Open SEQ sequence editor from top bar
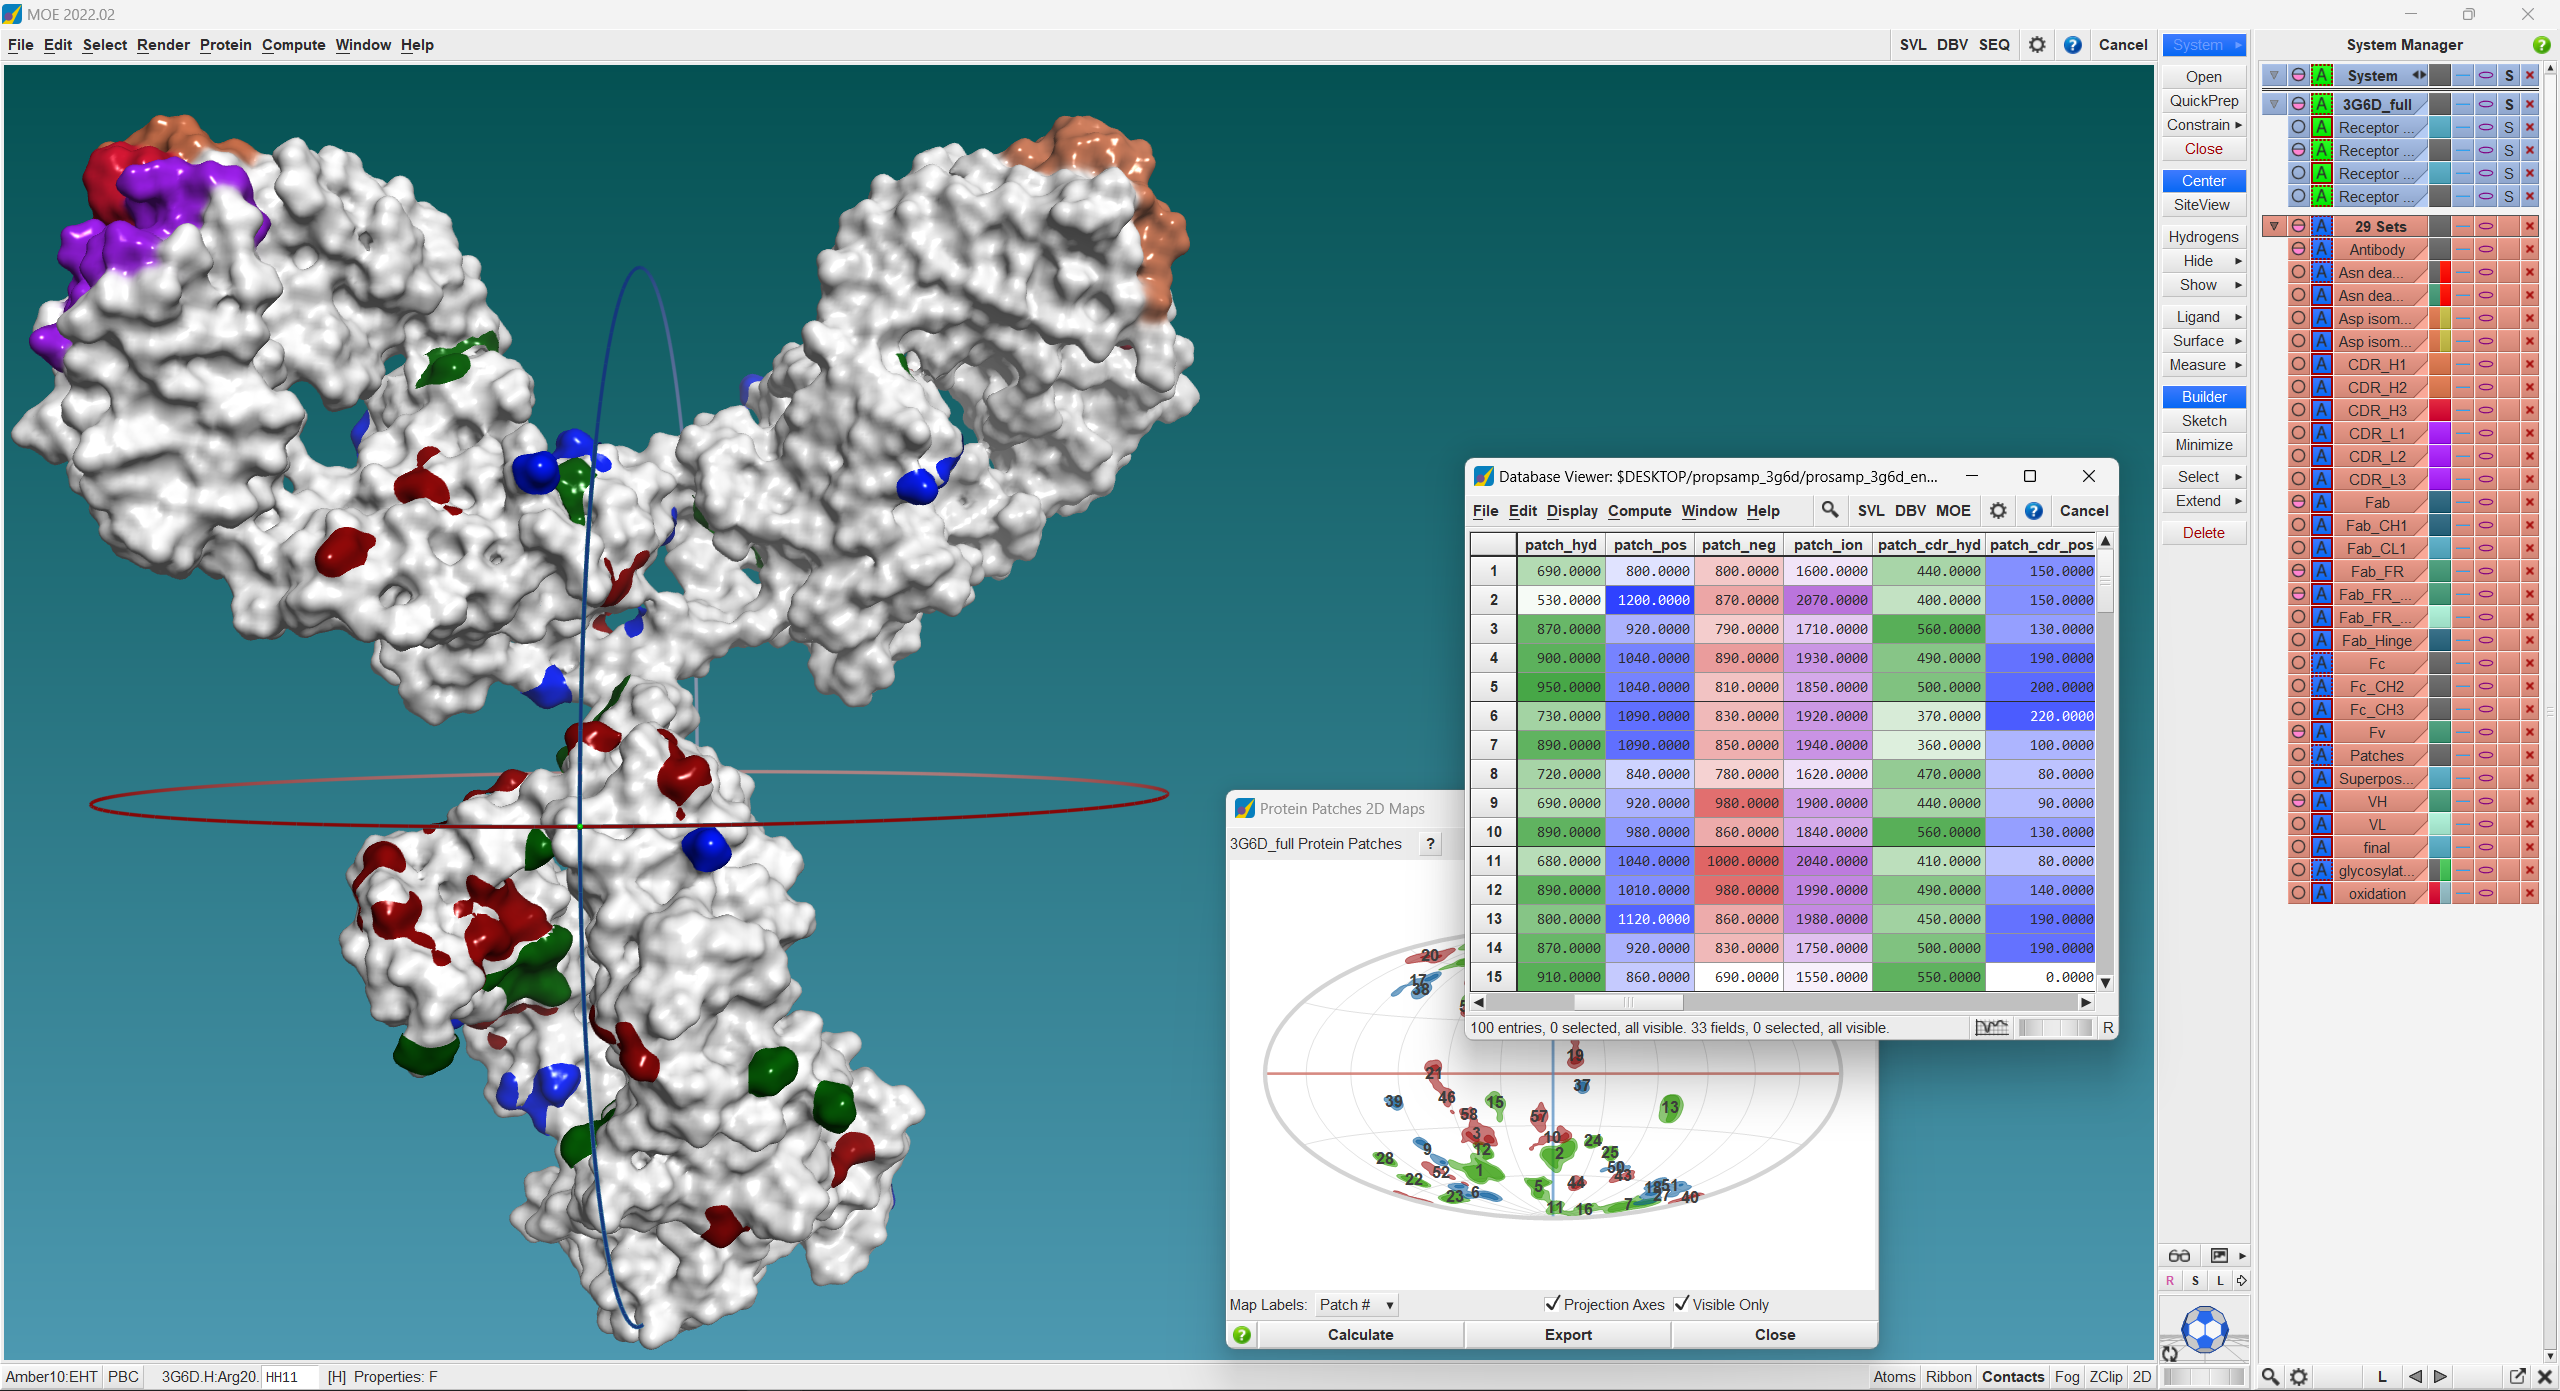The width and height of the screenshot is (2560, 1391). tap(1994, 45)
